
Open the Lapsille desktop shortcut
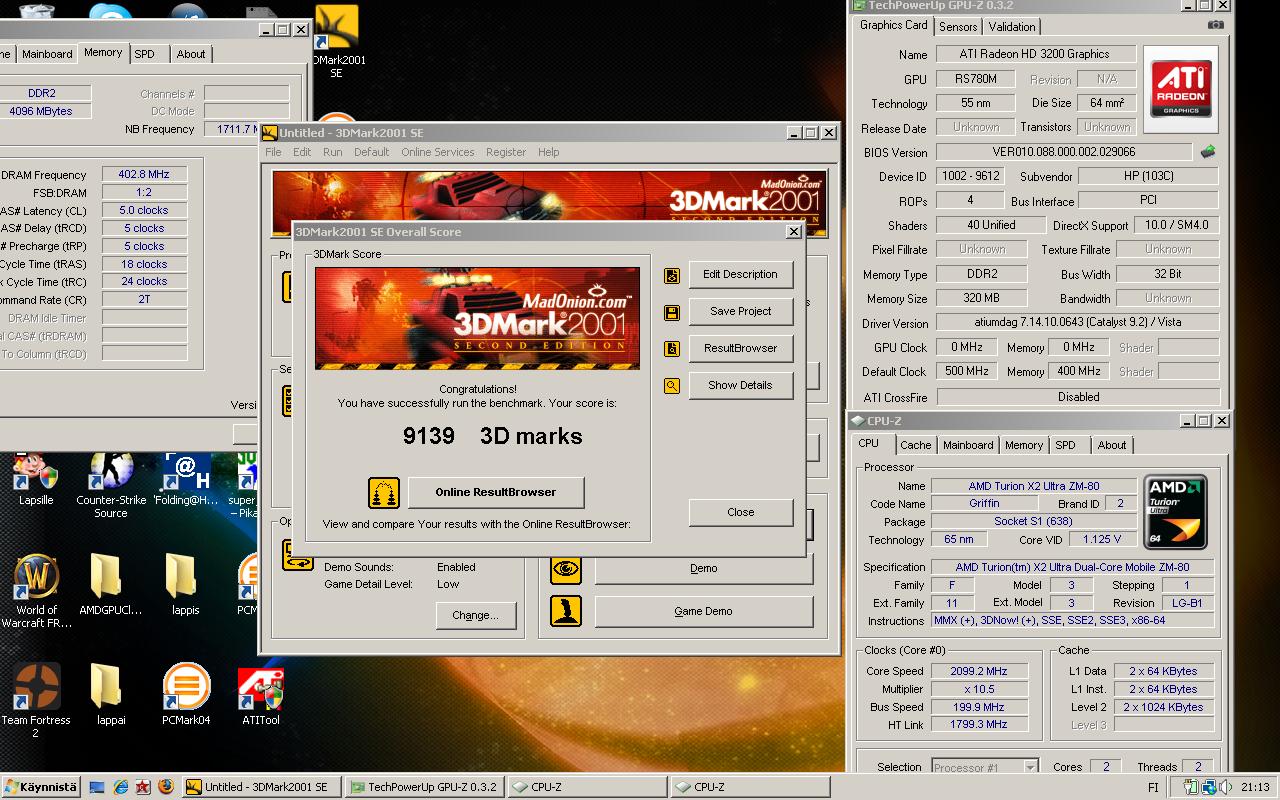point(36,479)
